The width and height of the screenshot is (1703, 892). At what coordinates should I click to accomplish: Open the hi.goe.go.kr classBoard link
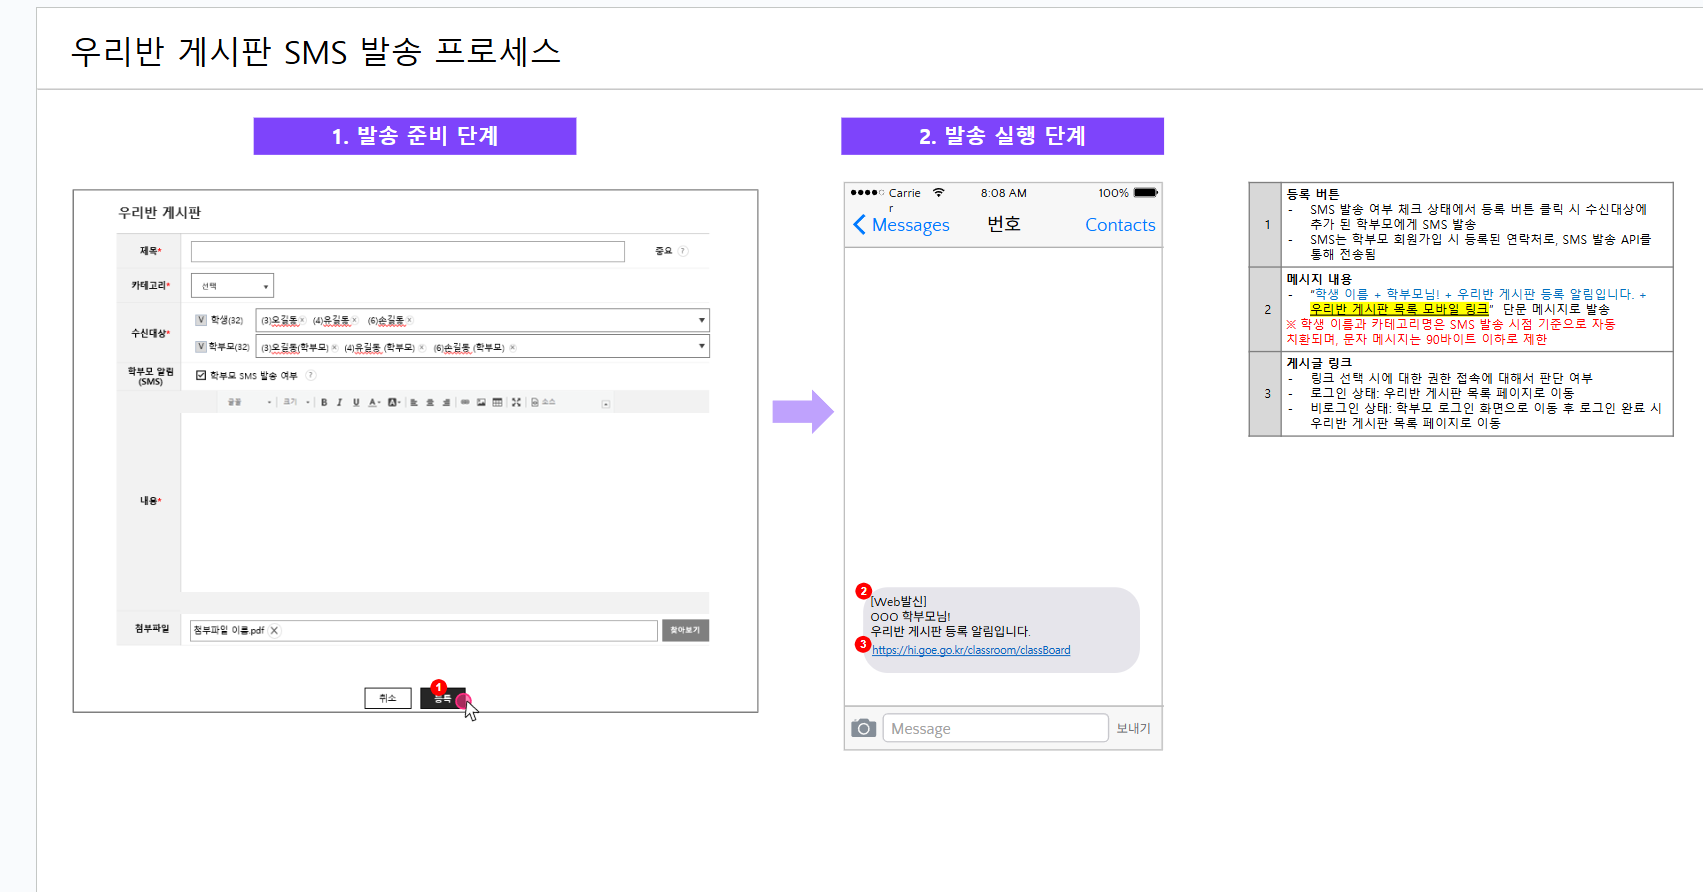(970, 650)
